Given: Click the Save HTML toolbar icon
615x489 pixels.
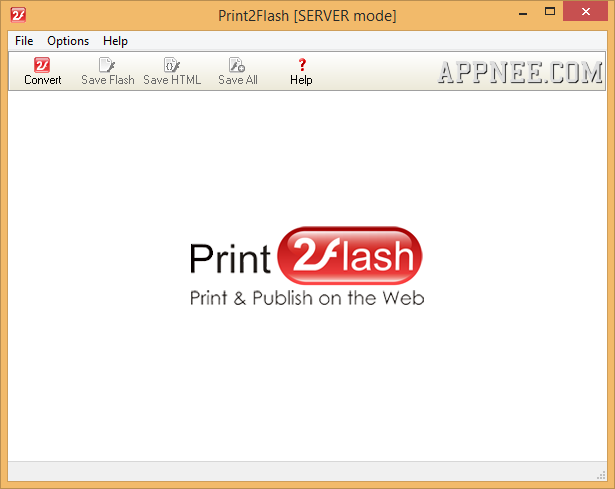Looking at the screenshot, I should [171, 65].
